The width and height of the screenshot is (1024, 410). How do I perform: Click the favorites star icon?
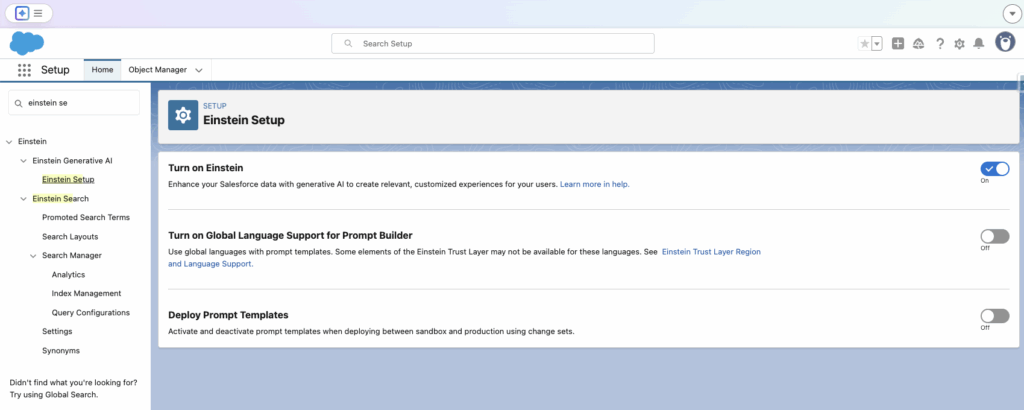point(865,44)
